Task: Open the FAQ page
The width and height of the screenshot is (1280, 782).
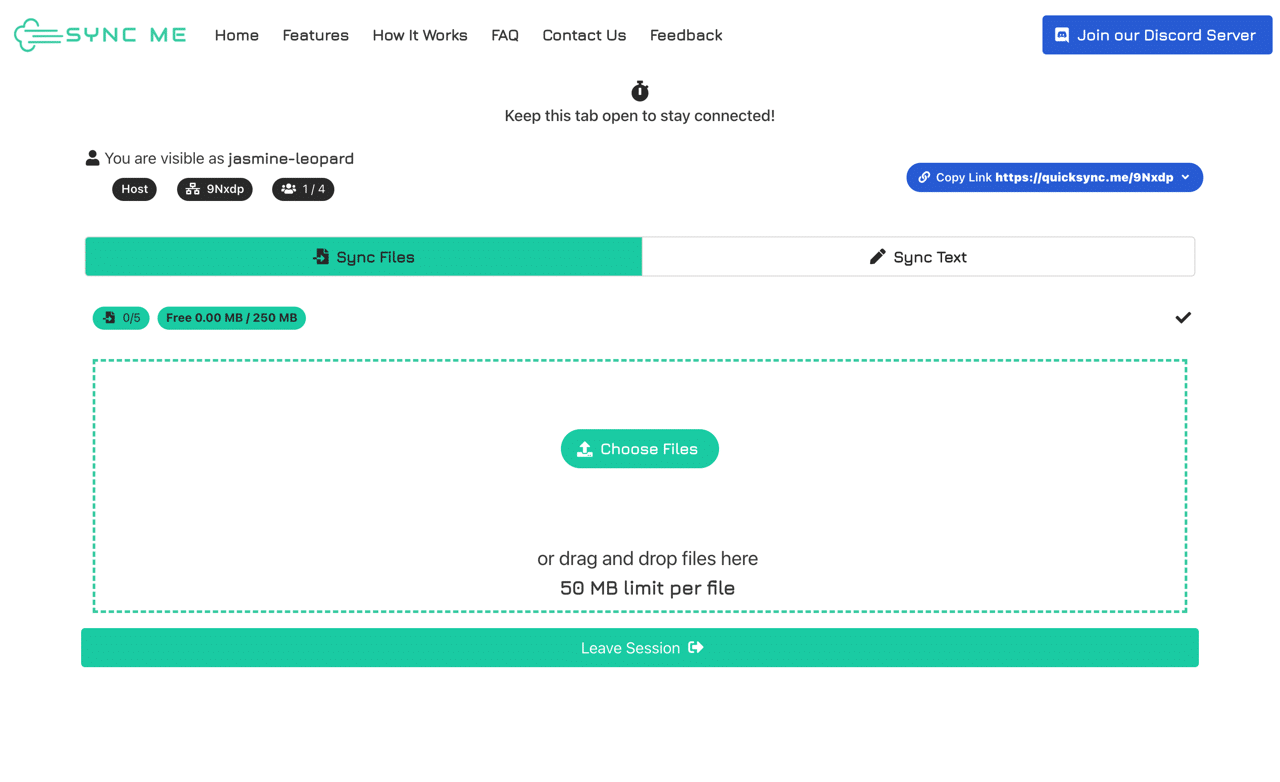Action: tap(505, 35)
